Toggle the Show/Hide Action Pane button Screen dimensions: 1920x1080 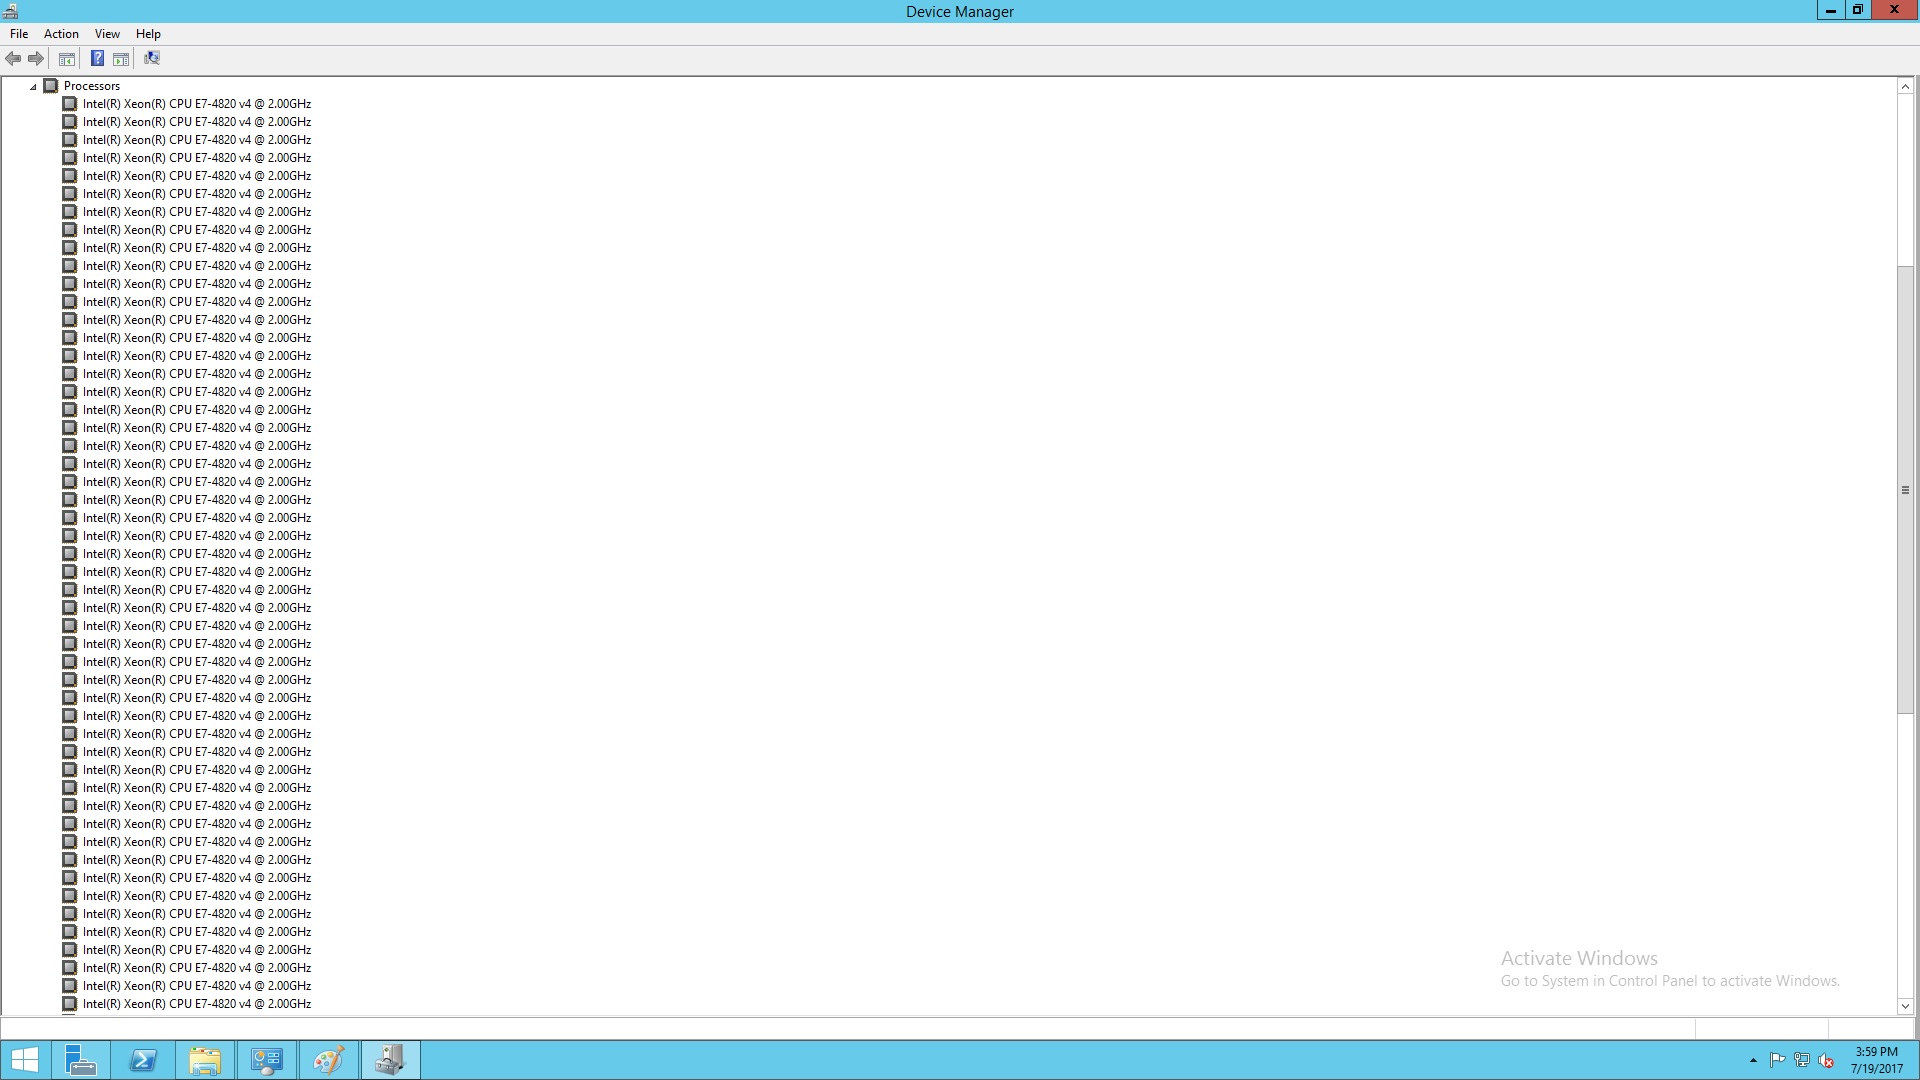[x=121, y=59]
